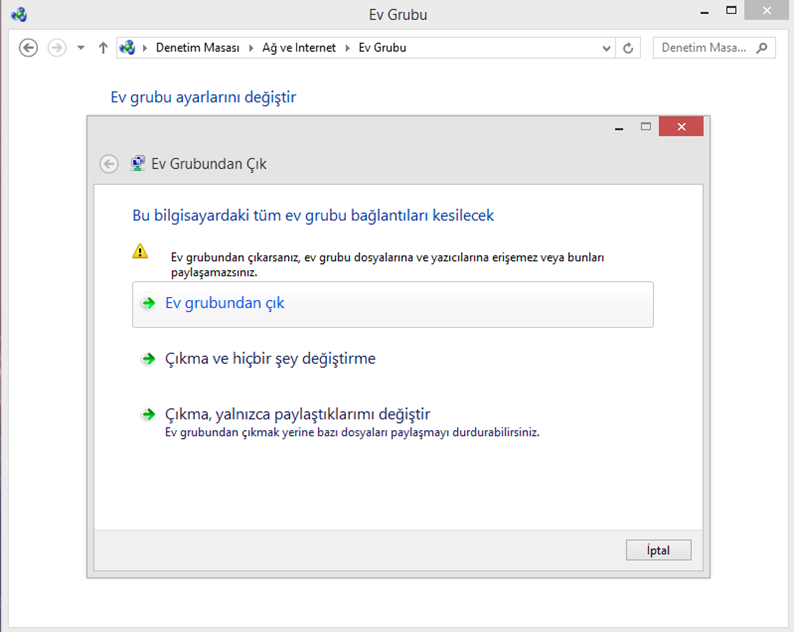Click the Ev Grubu window title icon
Image resolution: width=794 pixels, height=632 pixels.
click(x=19, y=14)
